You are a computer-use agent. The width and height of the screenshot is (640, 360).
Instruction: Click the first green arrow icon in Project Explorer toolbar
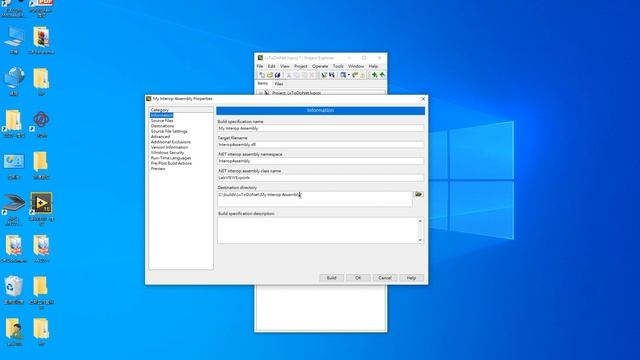point(374,75)
